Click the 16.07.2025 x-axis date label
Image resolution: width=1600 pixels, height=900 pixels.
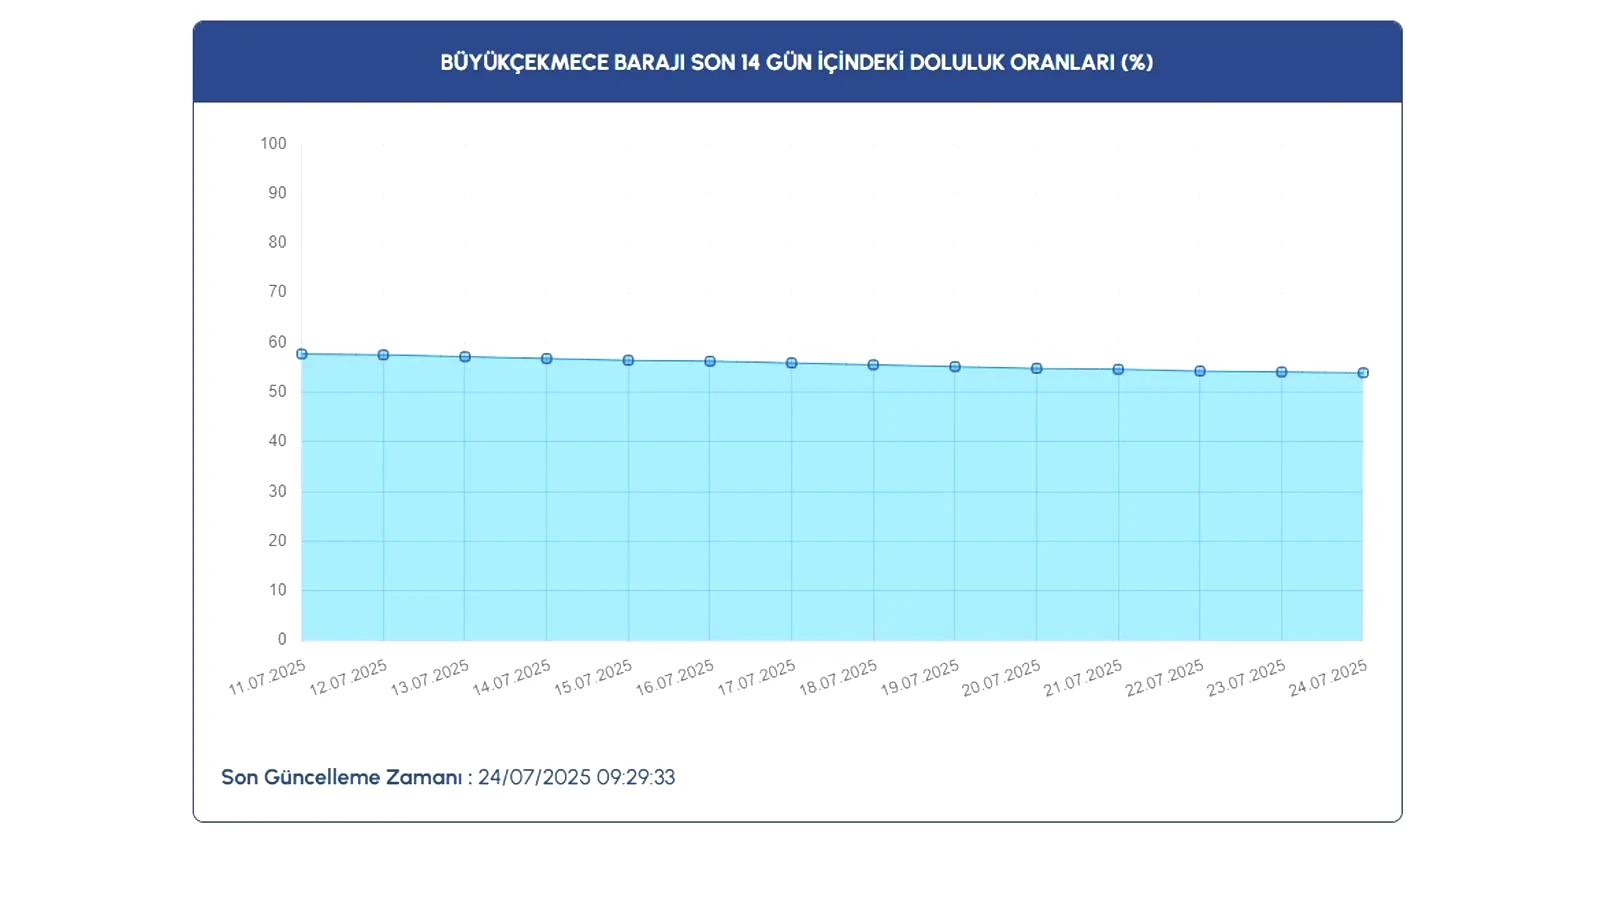675,678
